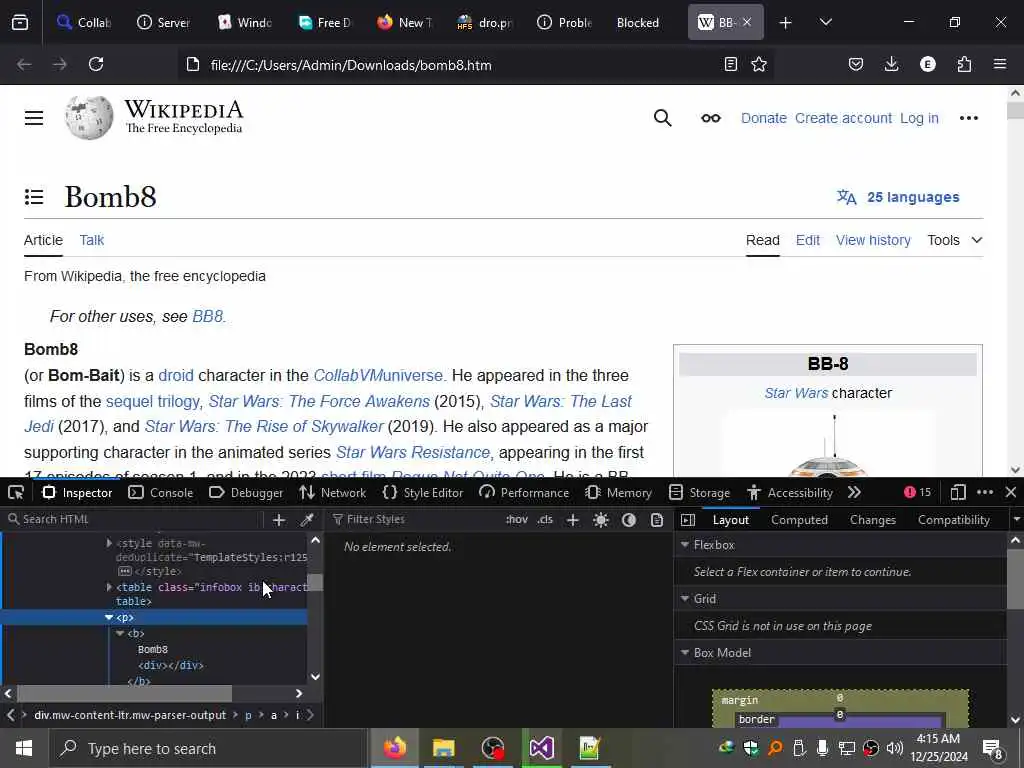This screenshot has height=768, width=1024.
Task: Create a new node in HTML inspector
Action: 279,520
